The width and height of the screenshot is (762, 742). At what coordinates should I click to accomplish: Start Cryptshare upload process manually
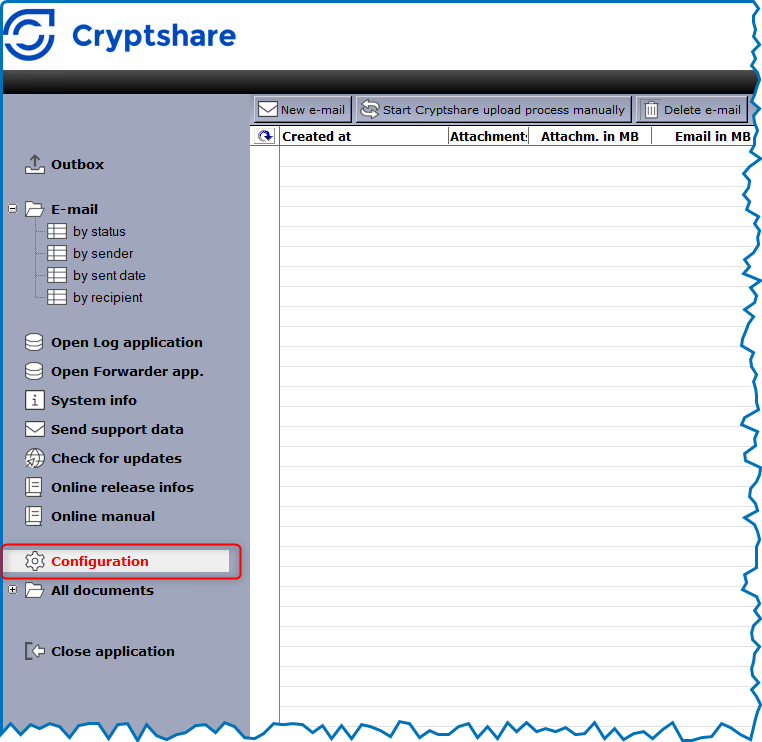tap(493, 110)
